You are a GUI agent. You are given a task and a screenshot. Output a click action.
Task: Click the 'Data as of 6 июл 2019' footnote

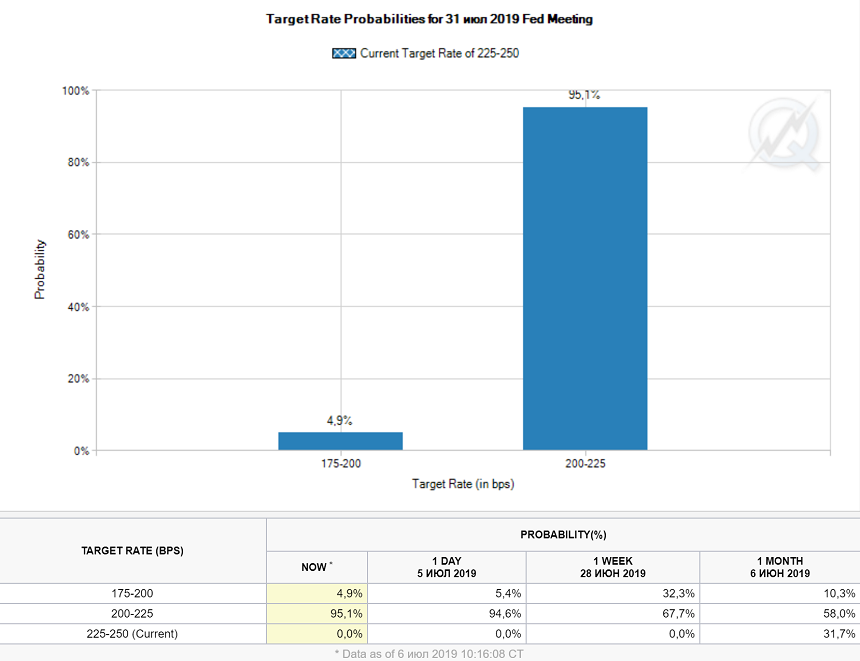point(428,653)
